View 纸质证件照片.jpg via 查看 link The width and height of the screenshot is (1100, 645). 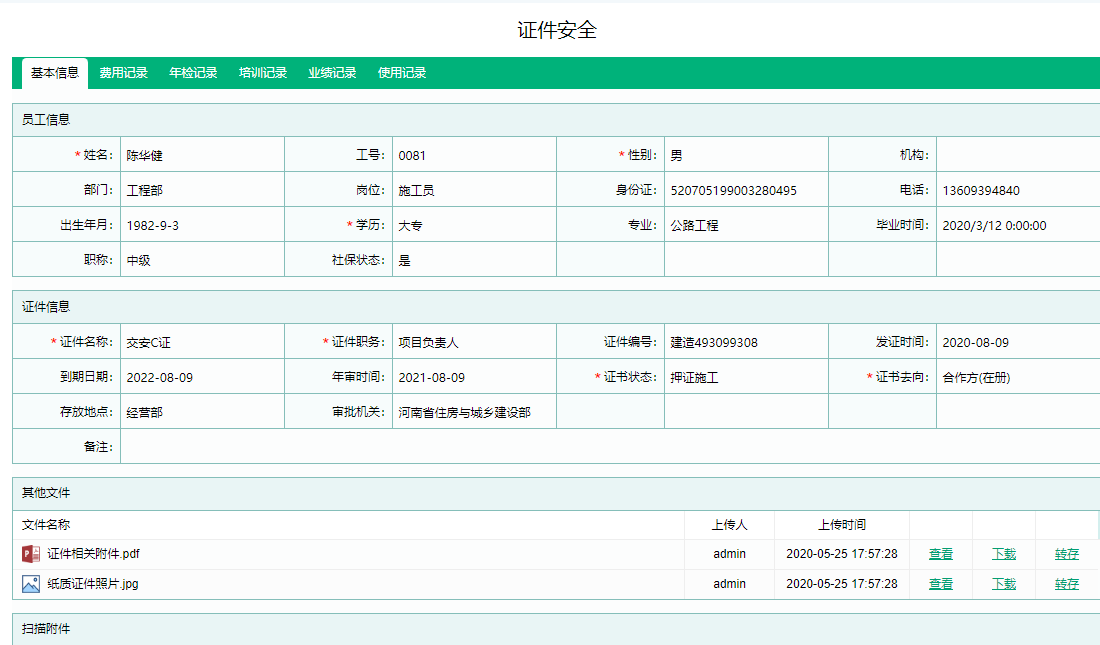(941, 584)
